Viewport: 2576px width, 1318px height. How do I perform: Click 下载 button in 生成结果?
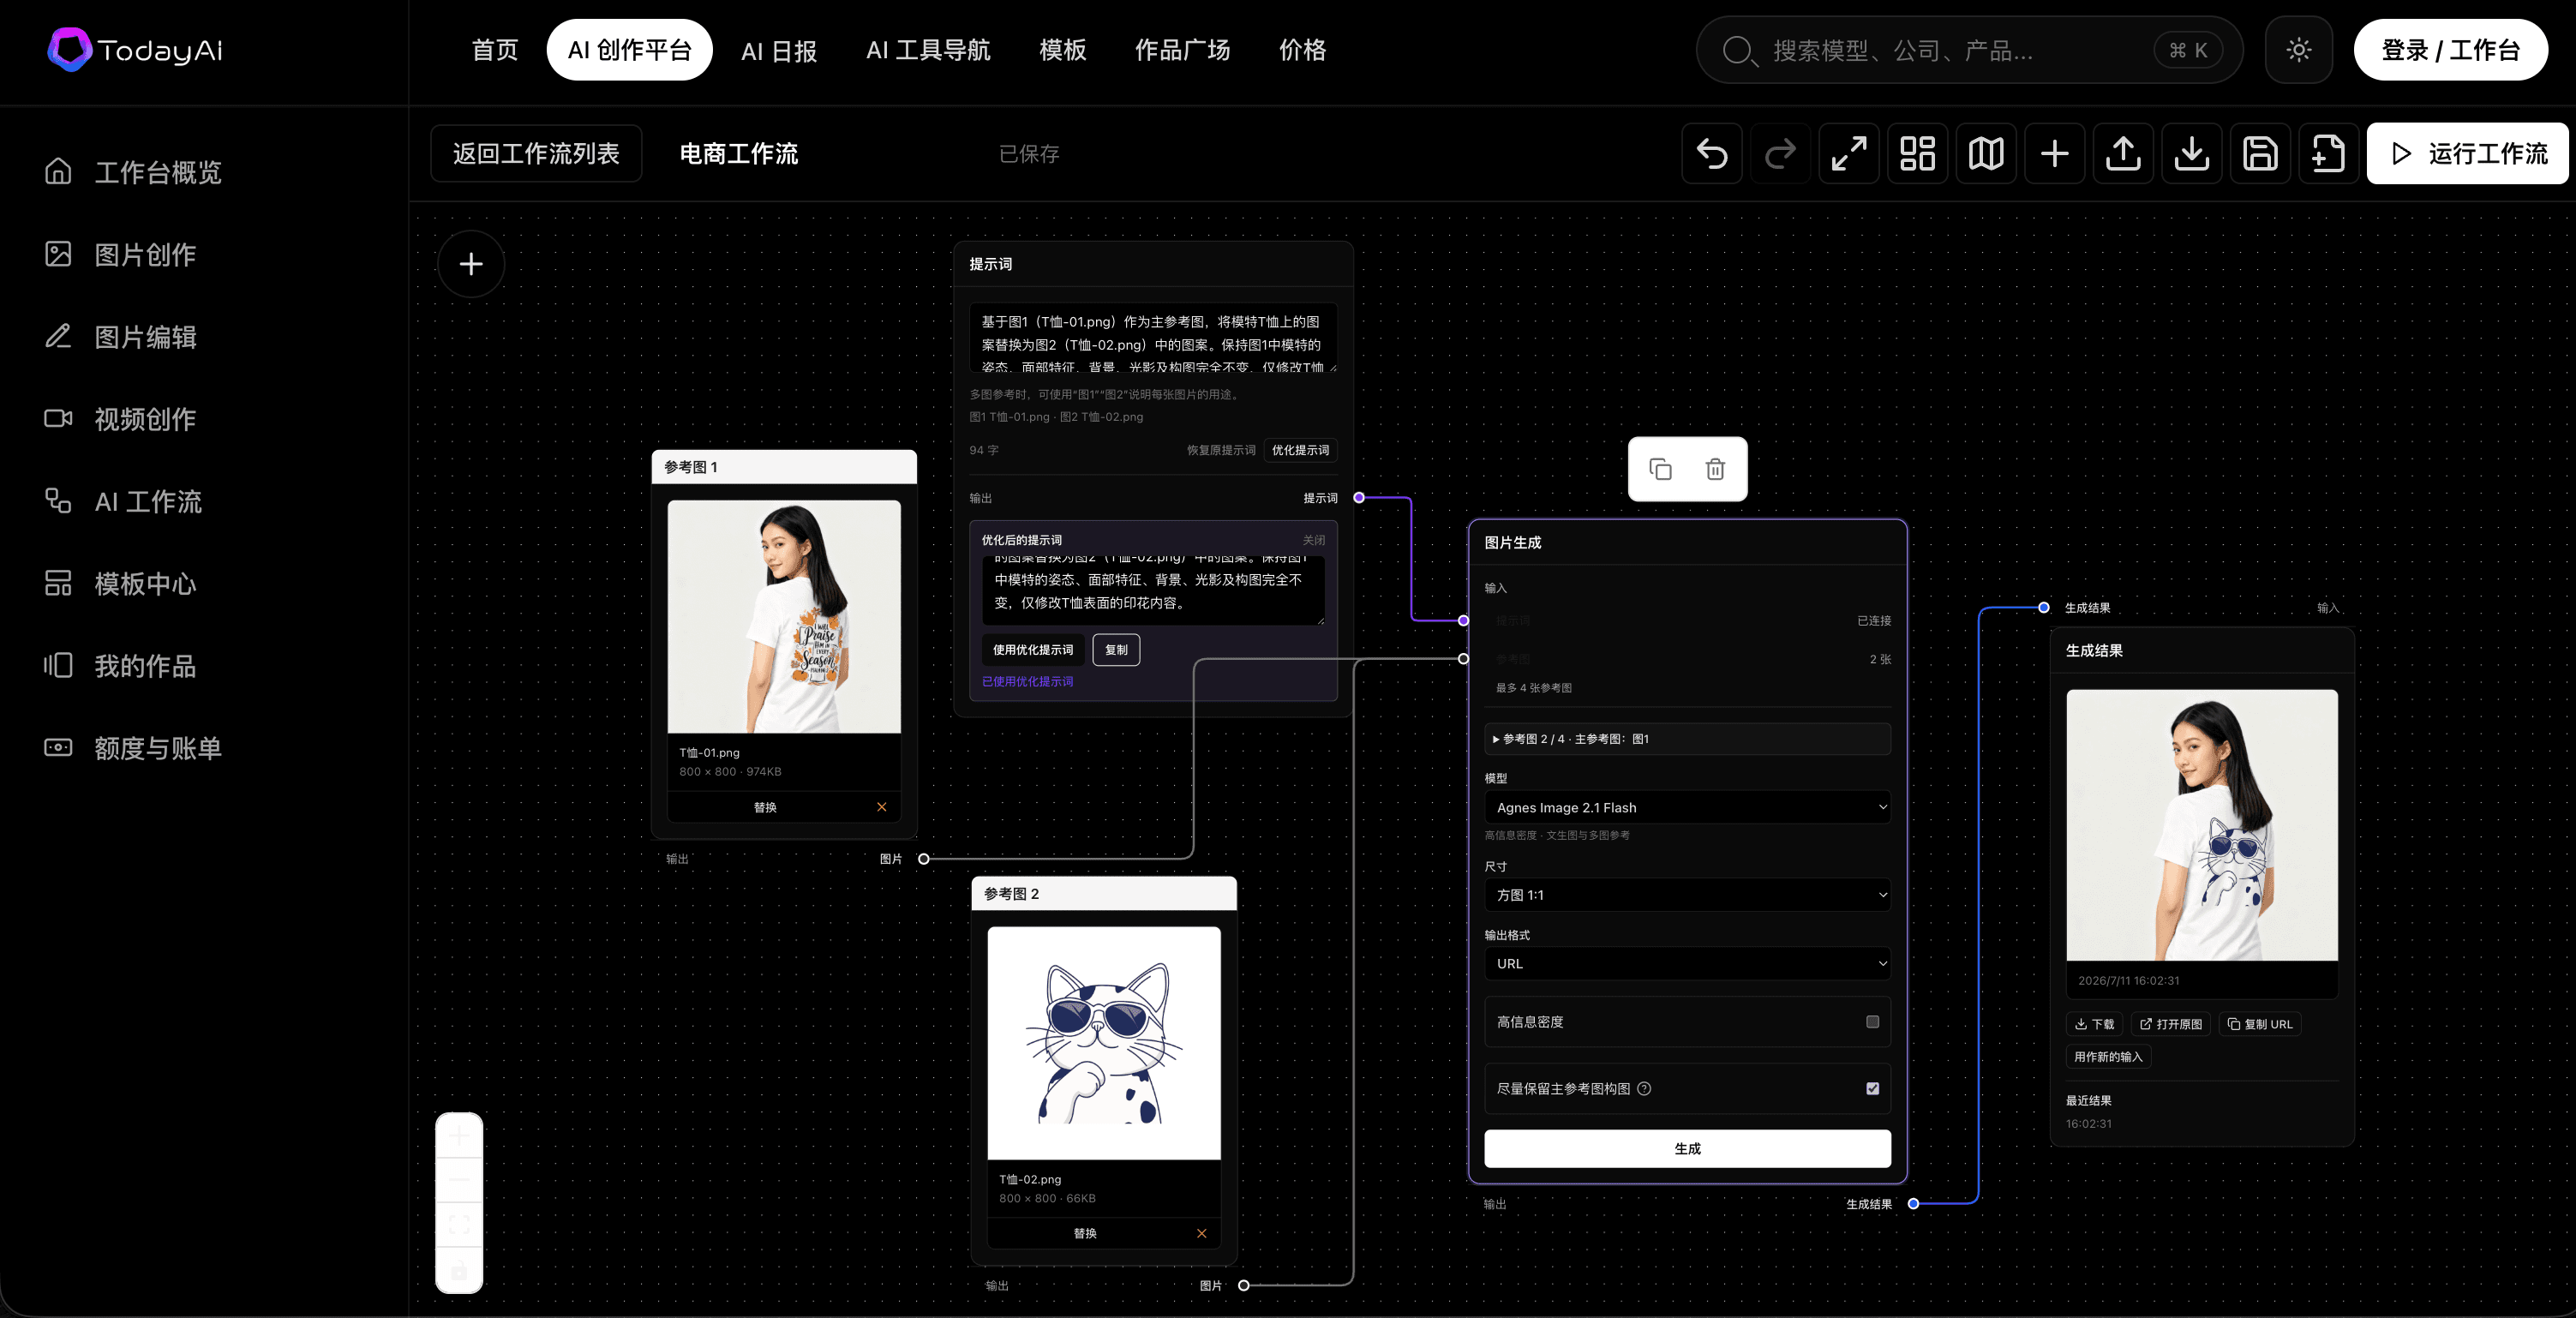point(2094,1024)
